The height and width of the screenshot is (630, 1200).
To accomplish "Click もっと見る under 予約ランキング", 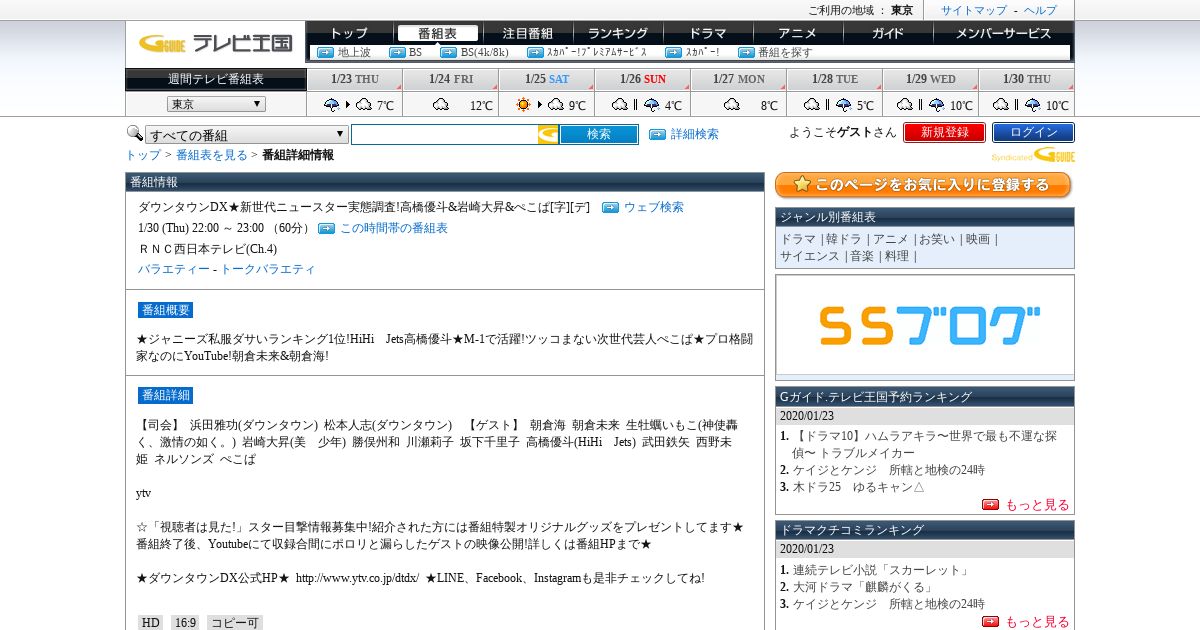I will (x=1037, y=505).
